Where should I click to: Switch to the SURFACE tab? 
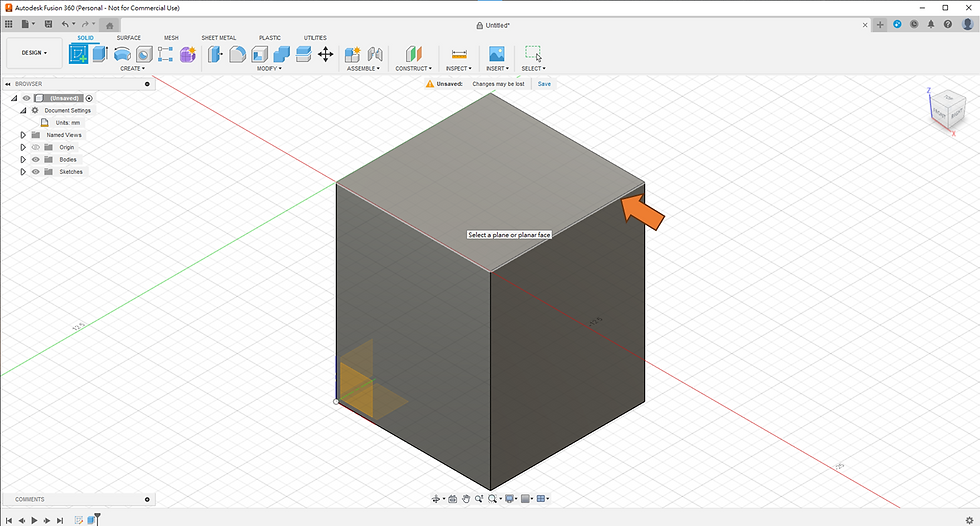click(129, 38)
